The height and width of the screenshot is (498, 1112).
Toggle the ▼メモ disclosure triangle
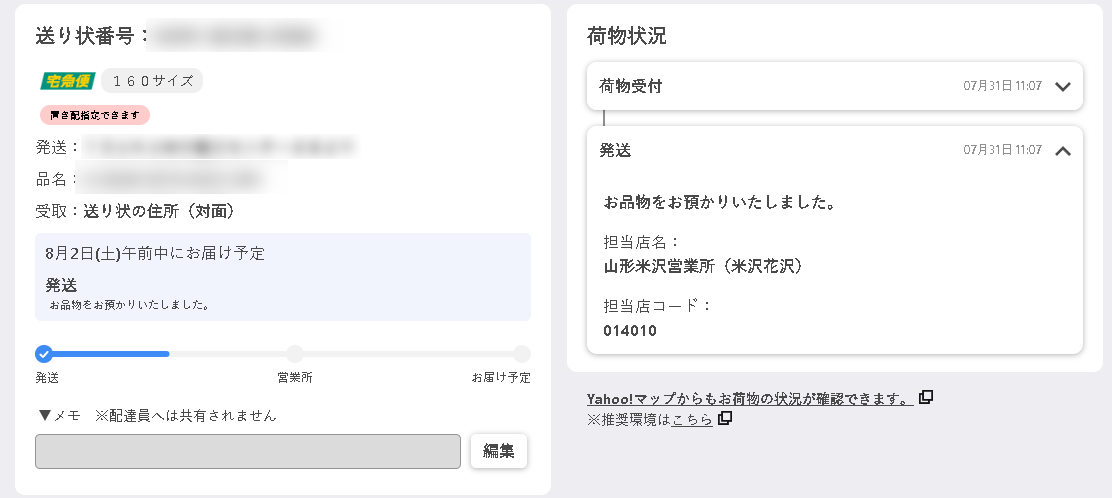click(45, 416)
